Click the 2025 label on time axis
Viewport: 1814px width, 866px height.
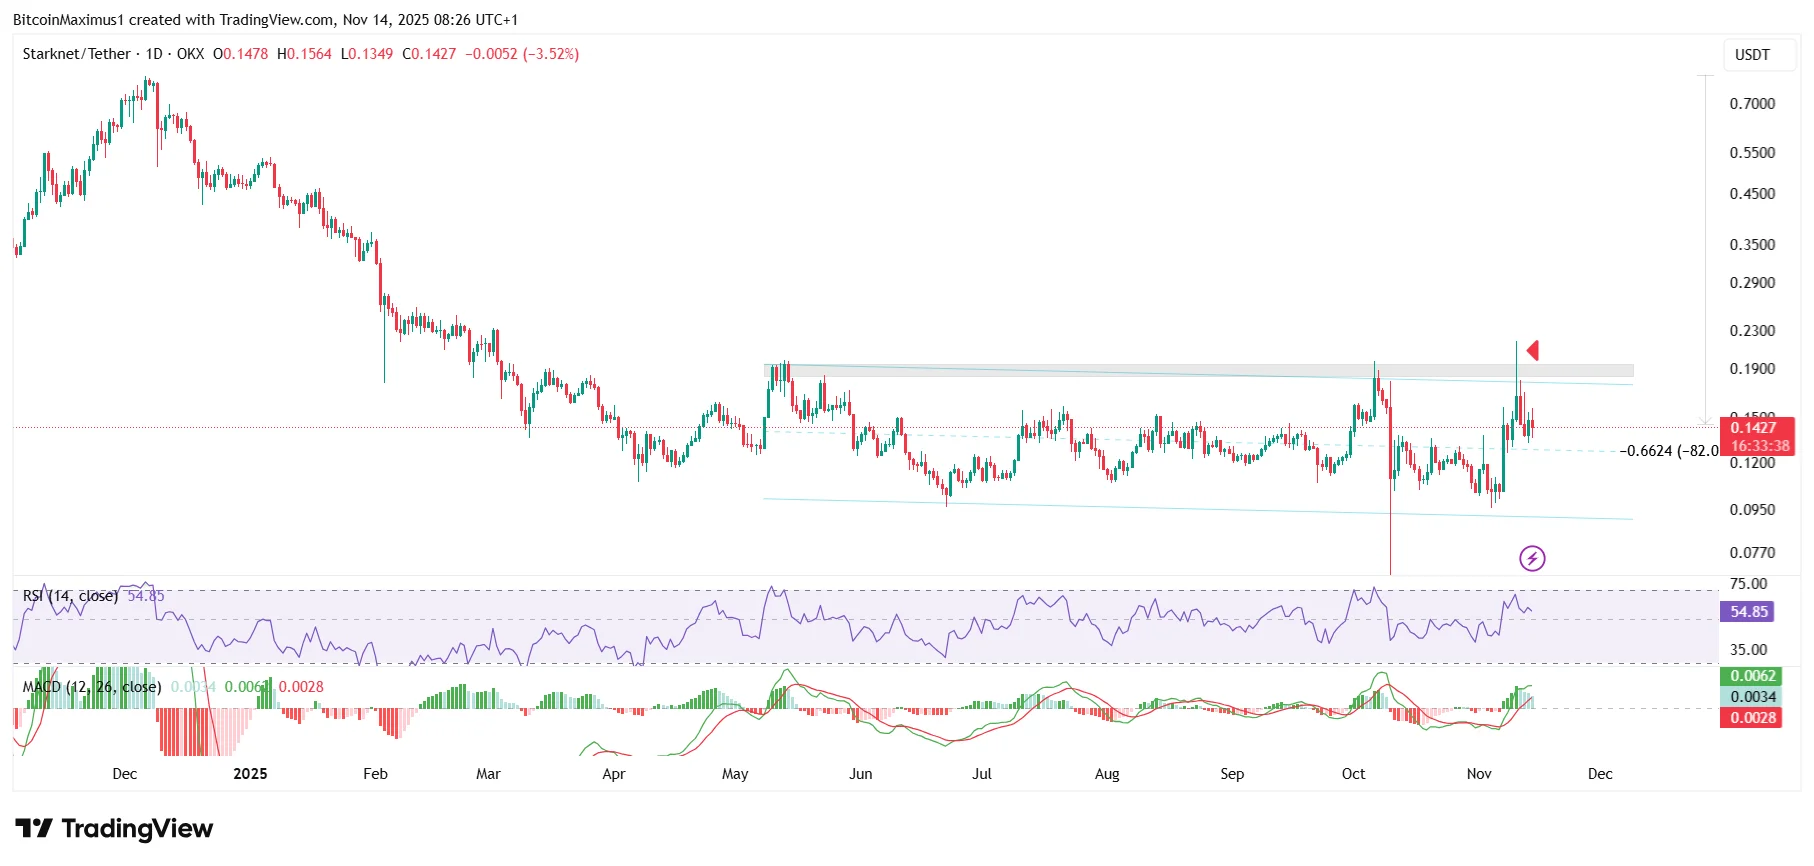250,774
